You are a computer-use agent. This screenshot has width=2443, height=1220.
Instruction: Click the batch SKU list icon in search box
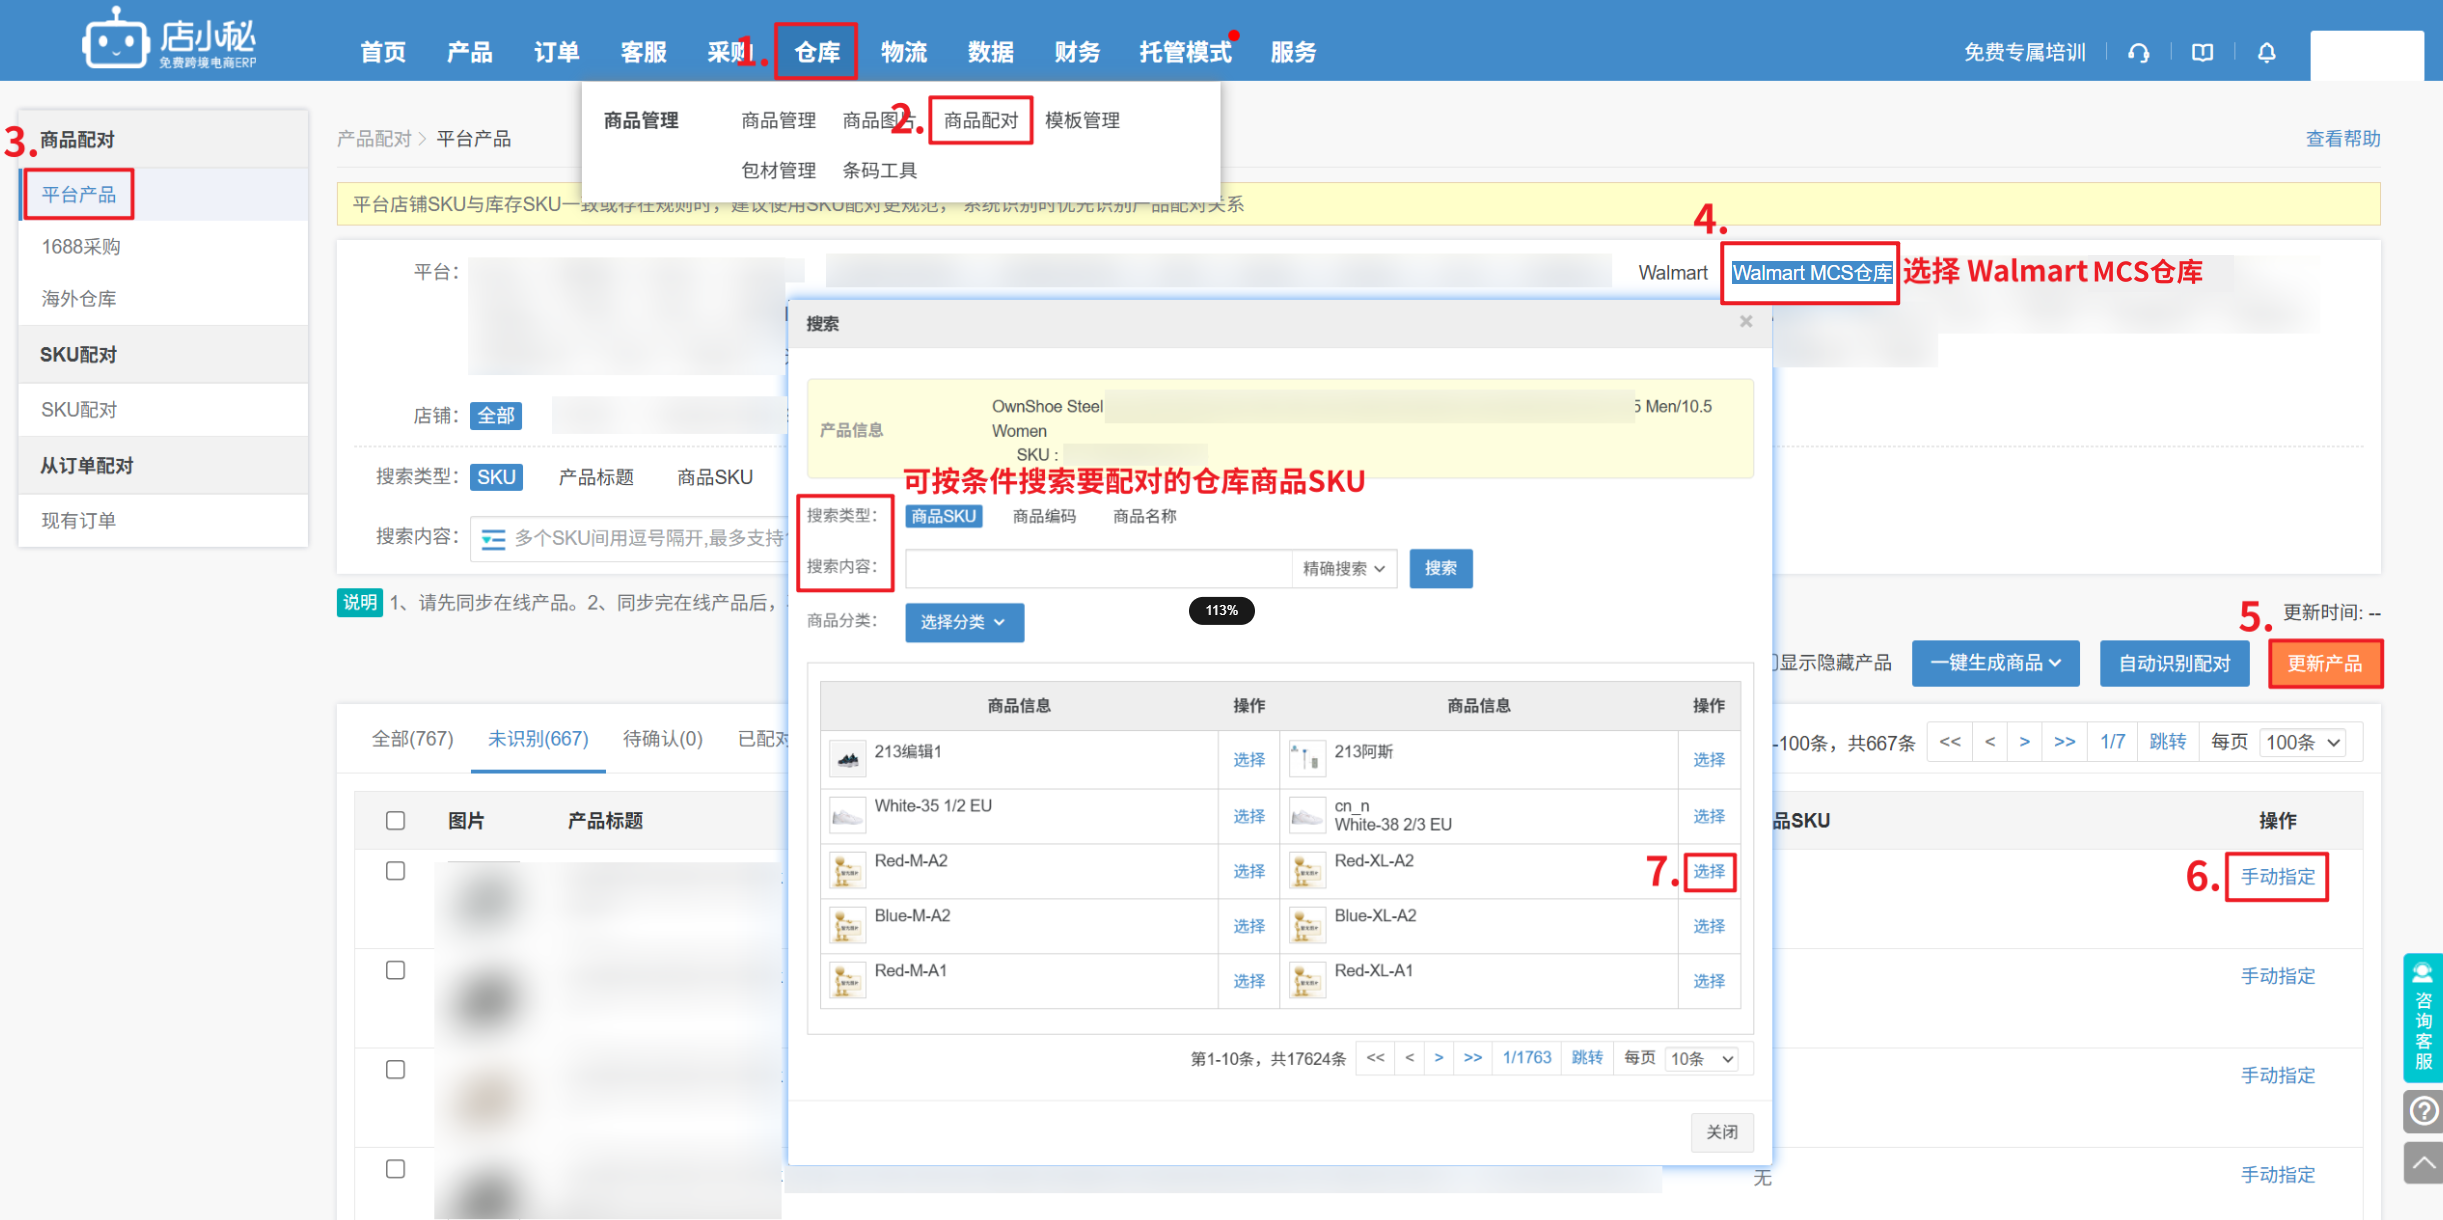(x=493, y=539)
